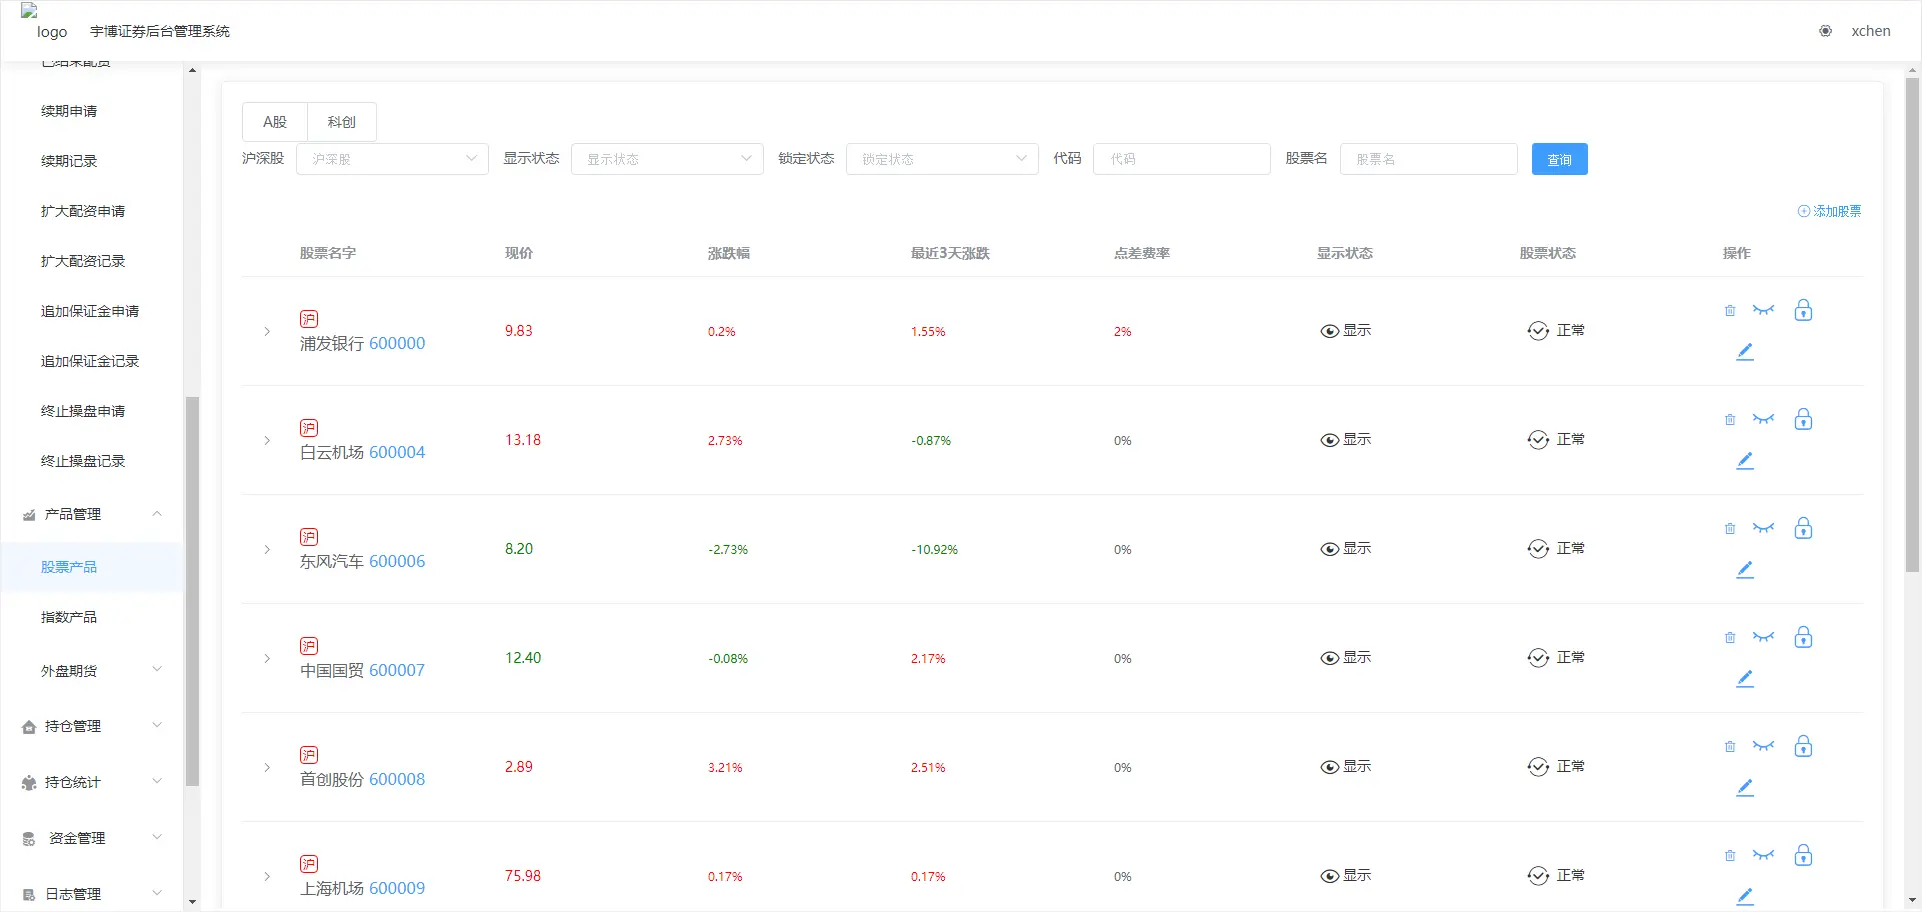Viewport: 1922px width, 912px height.
Task: Focus the 代码 input field
Action: coord(1181,159)
